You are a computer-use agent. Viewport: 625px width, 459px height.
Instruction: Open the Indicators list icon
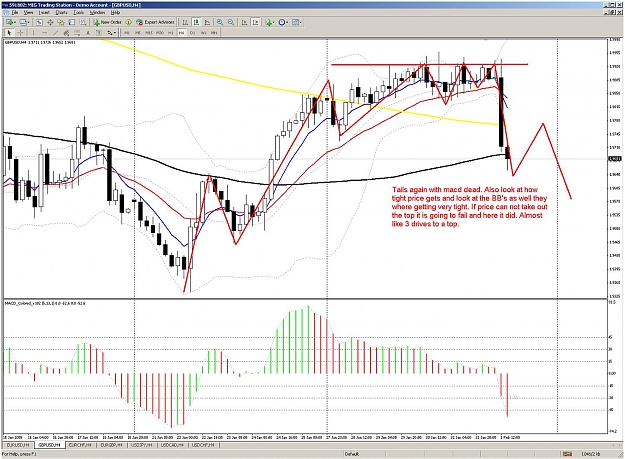[269, 22]
